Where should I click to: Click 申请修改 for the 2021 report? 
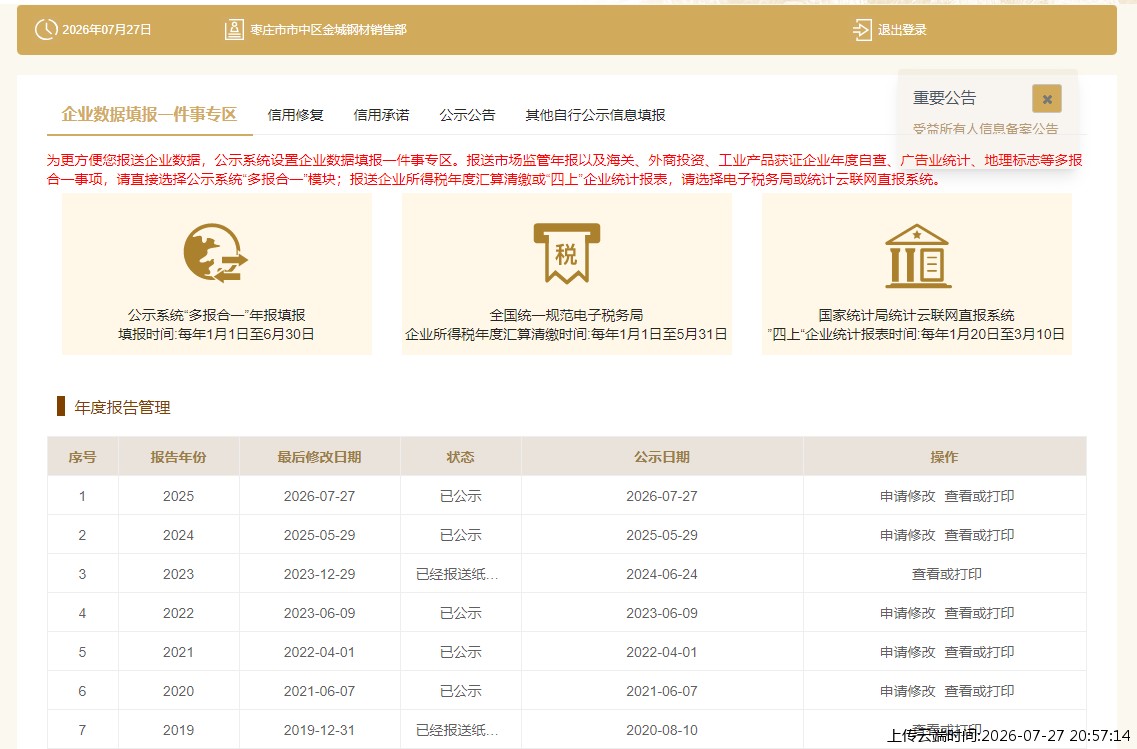(908, 652)
